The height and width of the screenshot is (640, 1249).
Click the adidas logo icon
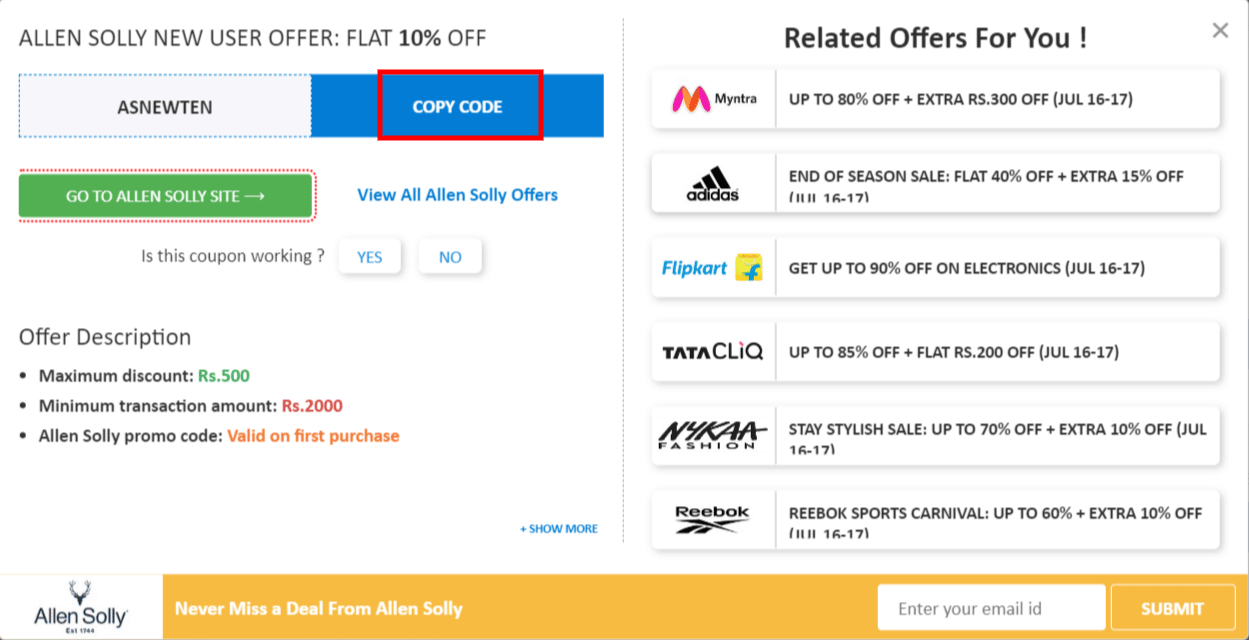(712, 183)
